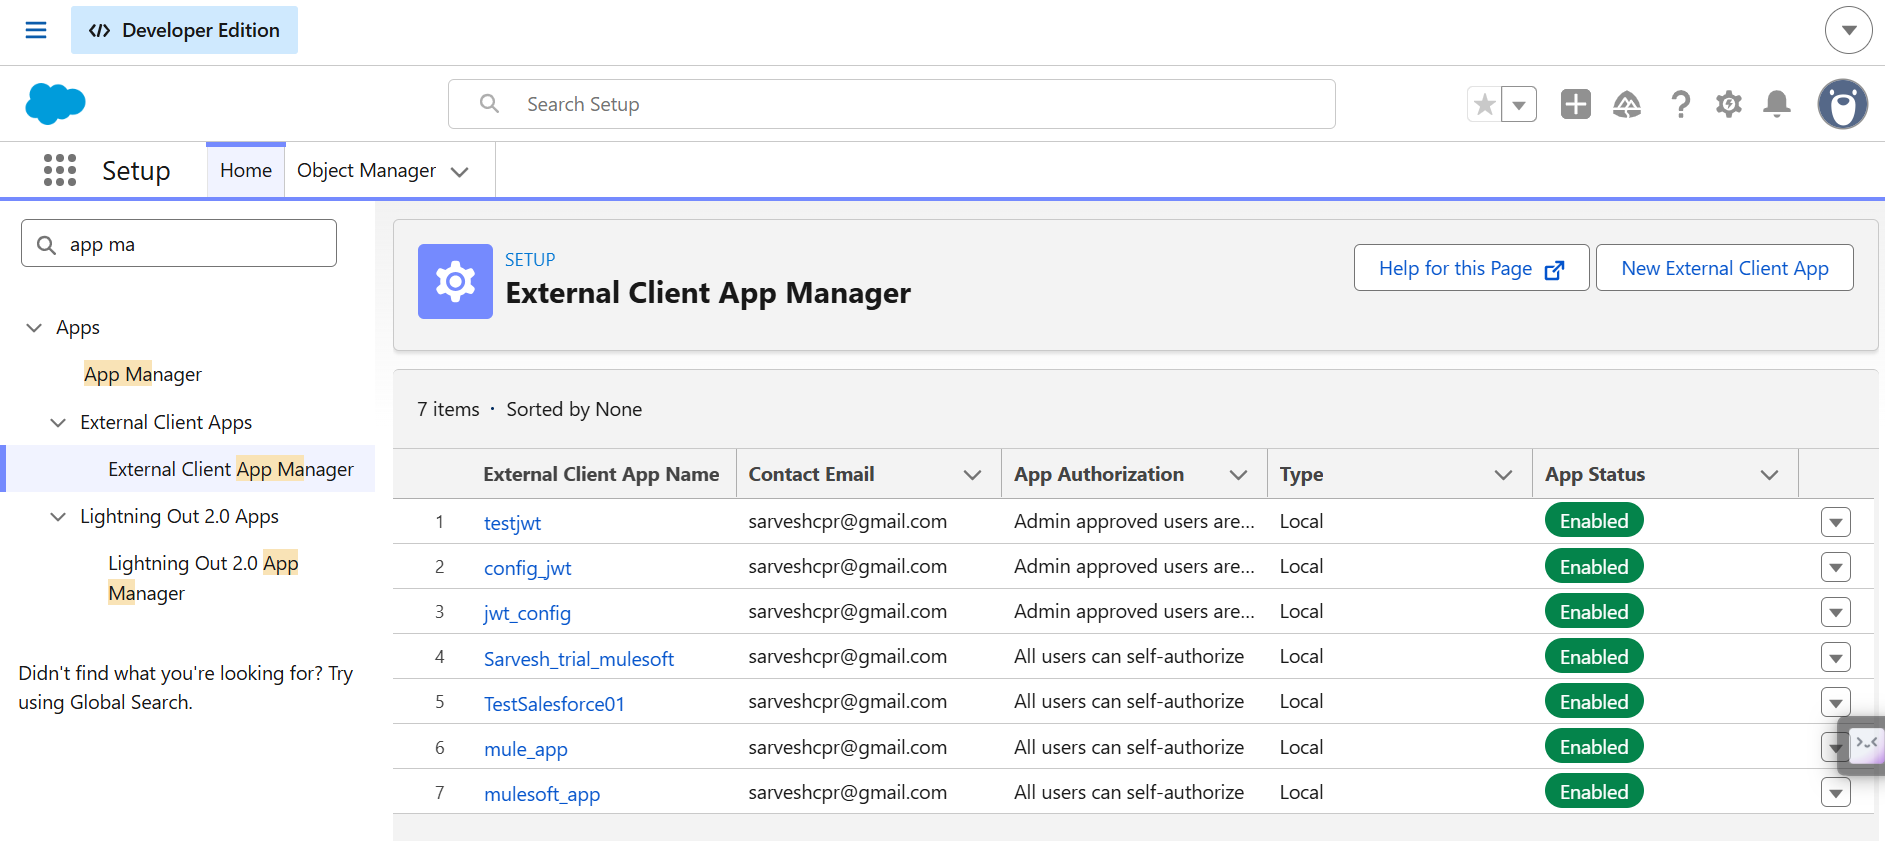Expand the Object Manager tab chevron
This screenshot has height=841, width=1885.
tap(460, 172)
